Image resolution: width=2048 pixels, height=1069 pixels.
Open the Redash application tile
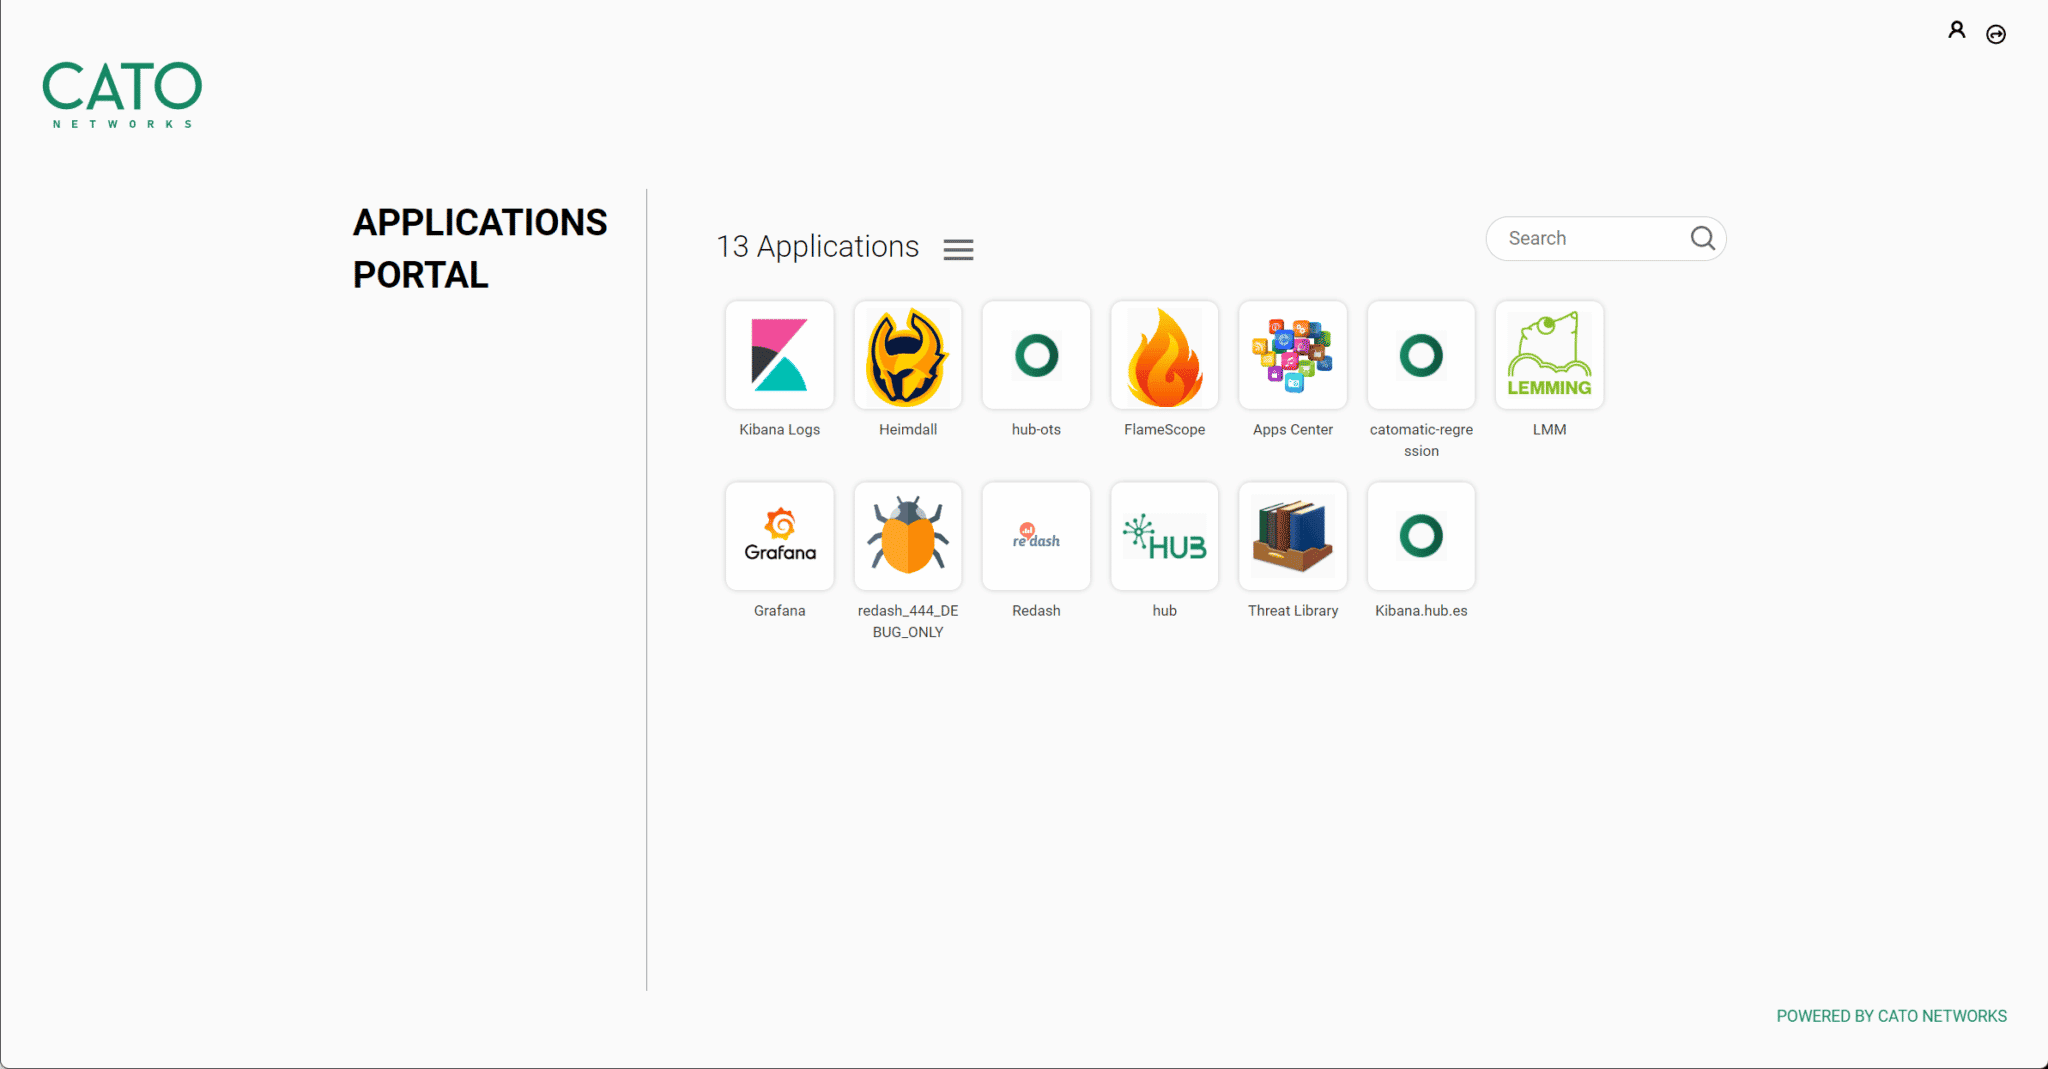1036,537
